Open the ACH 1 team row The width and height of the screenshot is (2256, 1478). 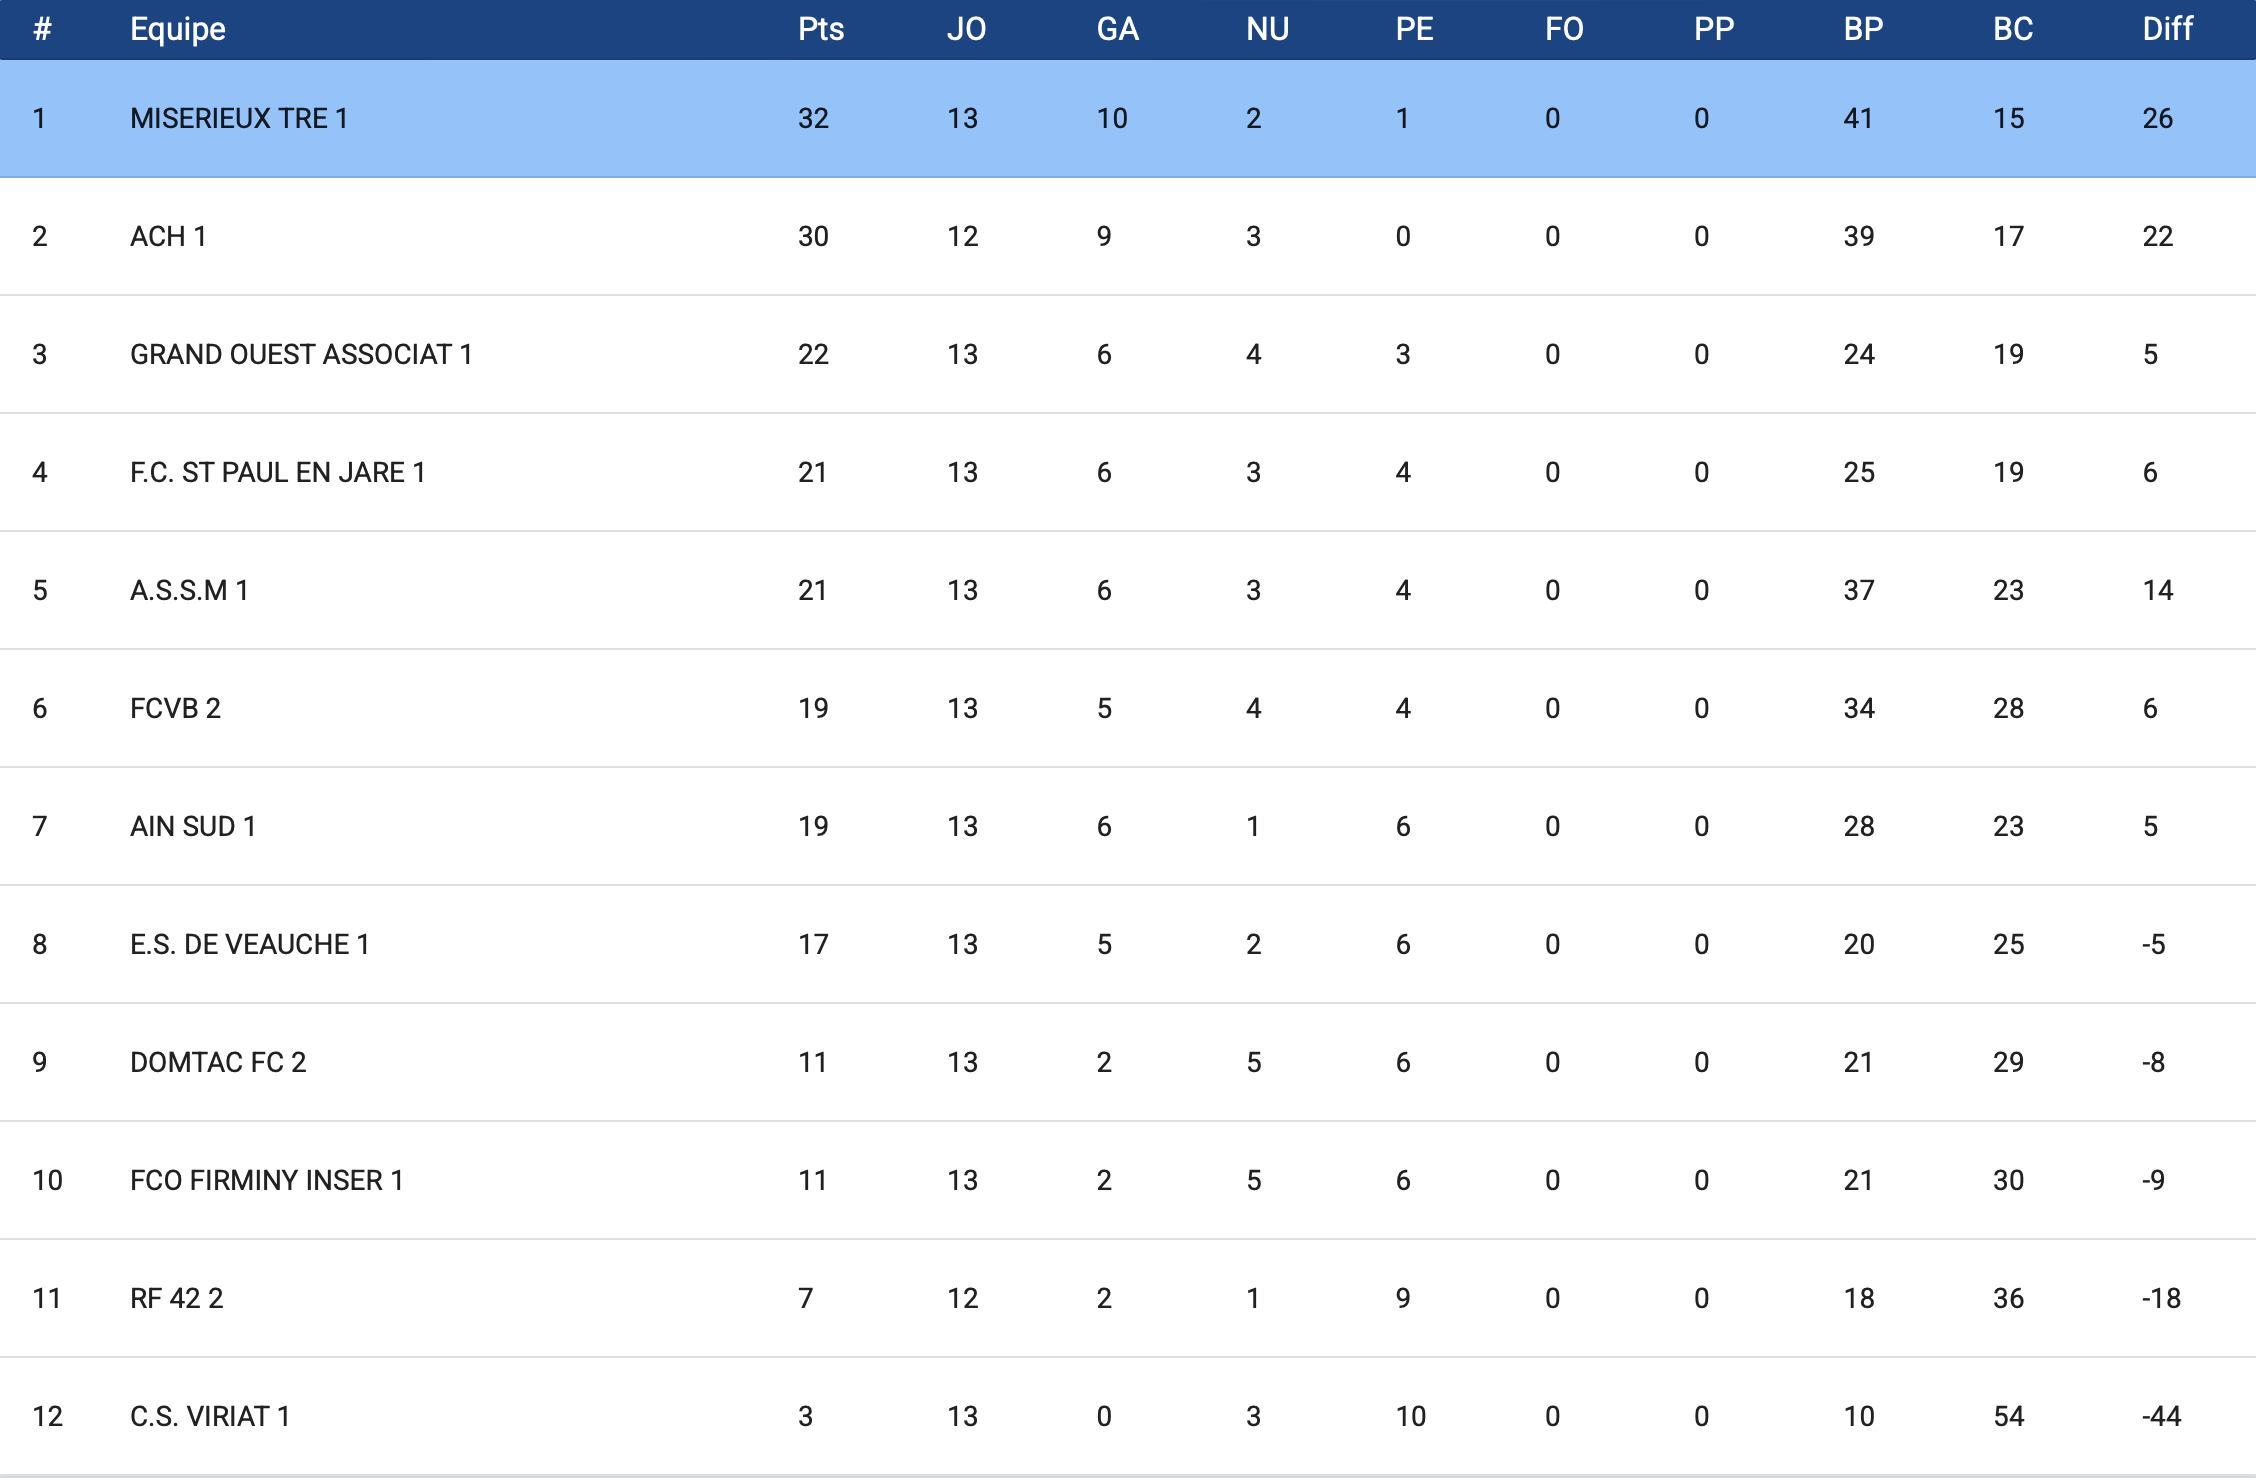(168, 236)
